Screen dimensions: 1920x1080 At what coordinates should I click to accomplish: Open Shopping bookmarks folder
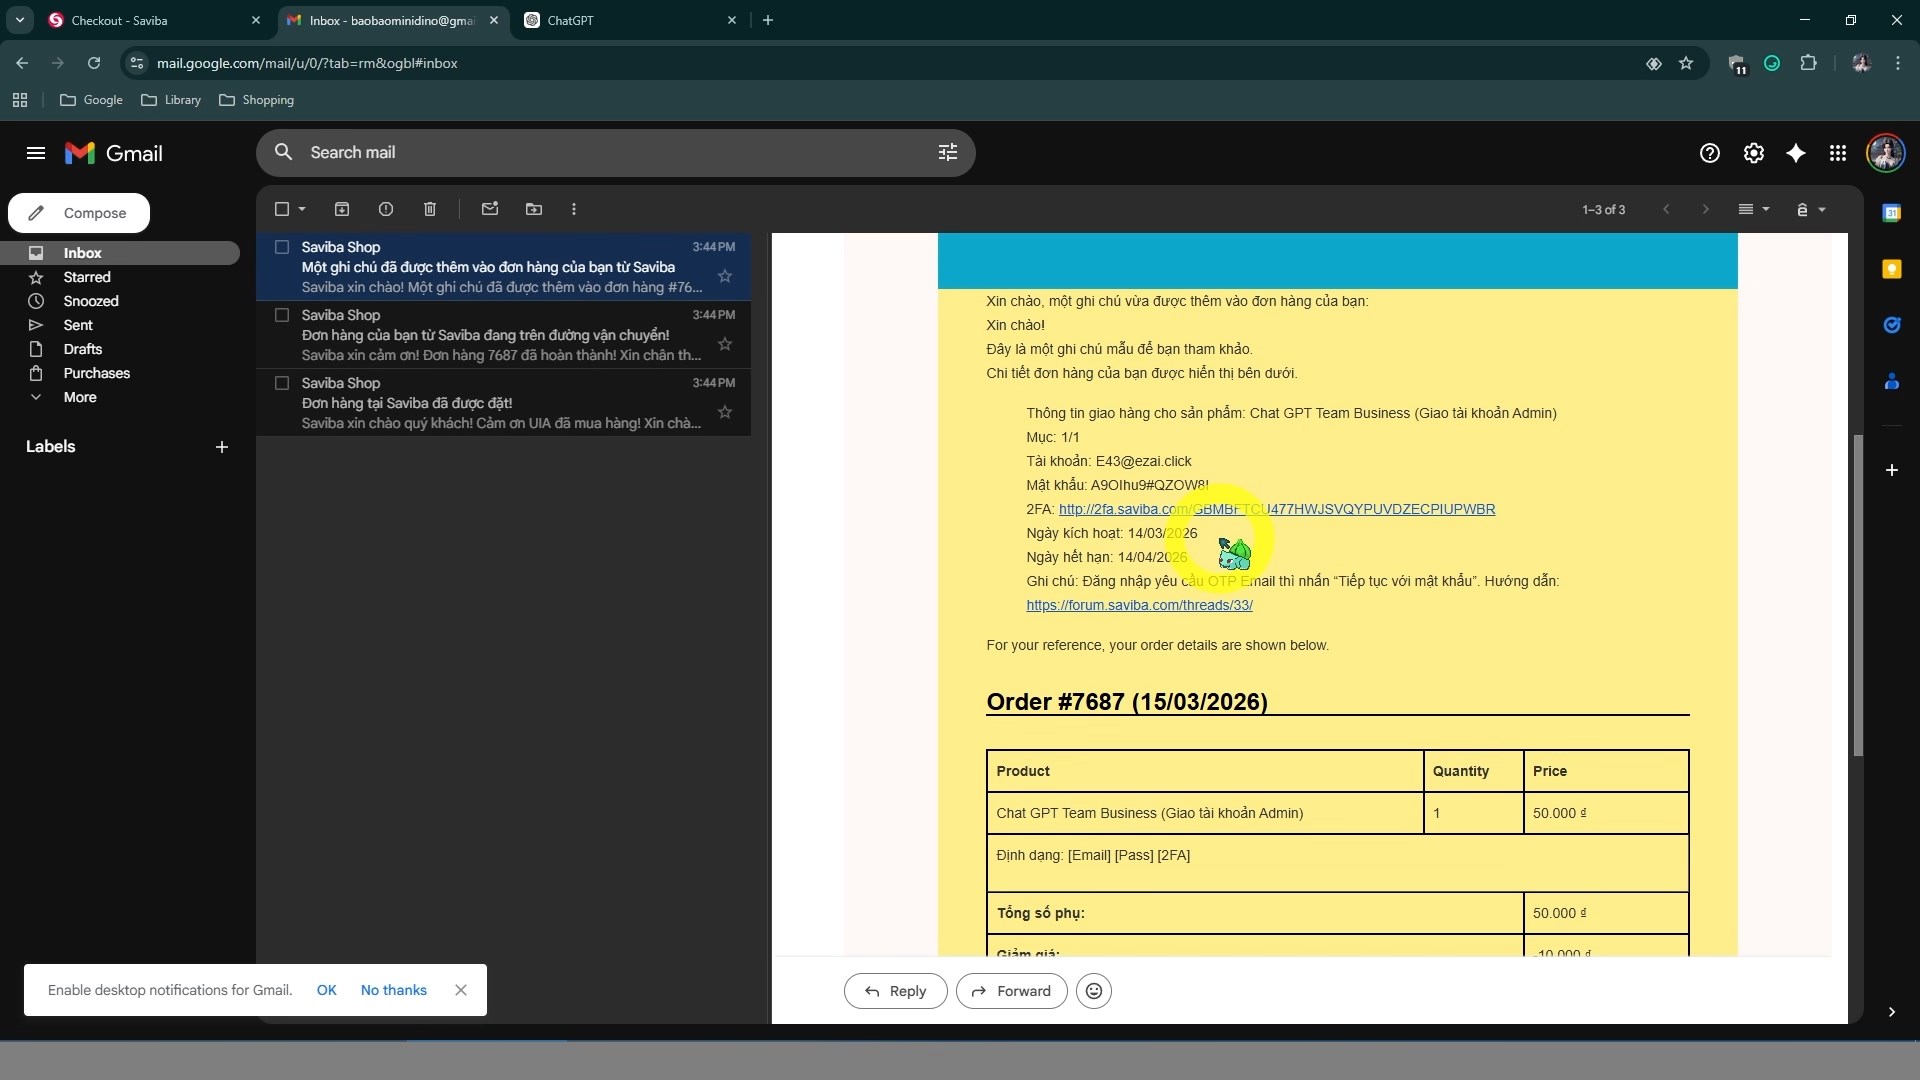(x=256, y=100)
